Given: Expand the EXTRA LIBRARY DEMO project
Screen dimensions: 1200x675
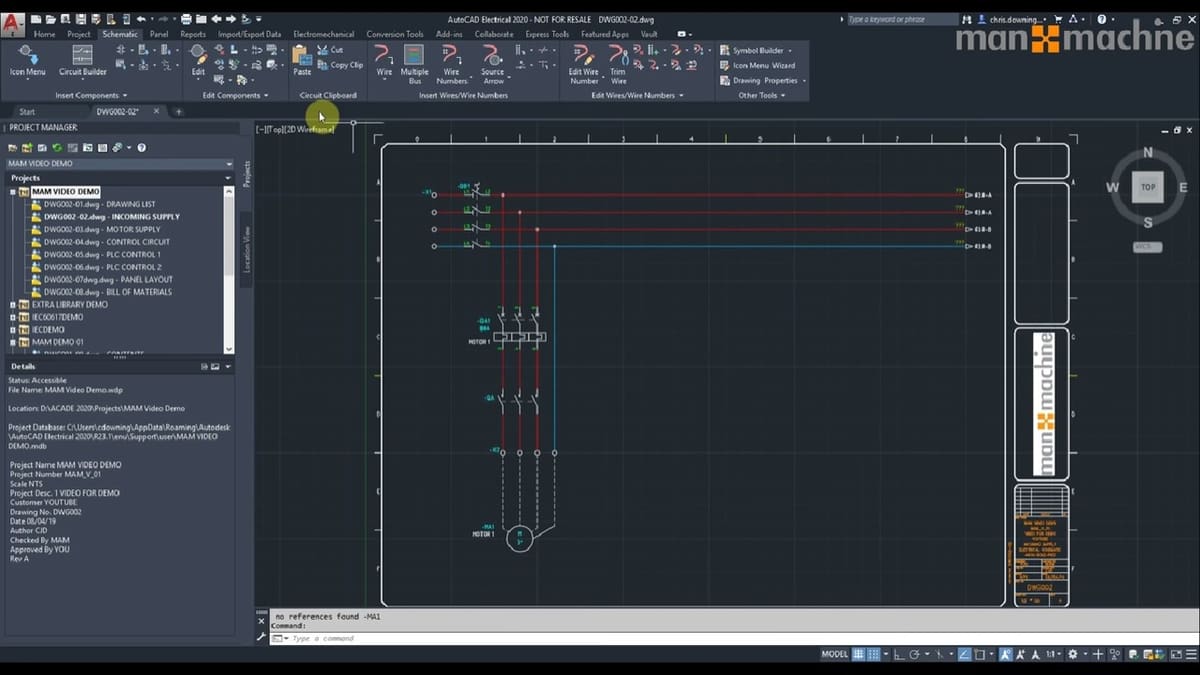Looking at the screenshot, I should click(x=13, y=304).
